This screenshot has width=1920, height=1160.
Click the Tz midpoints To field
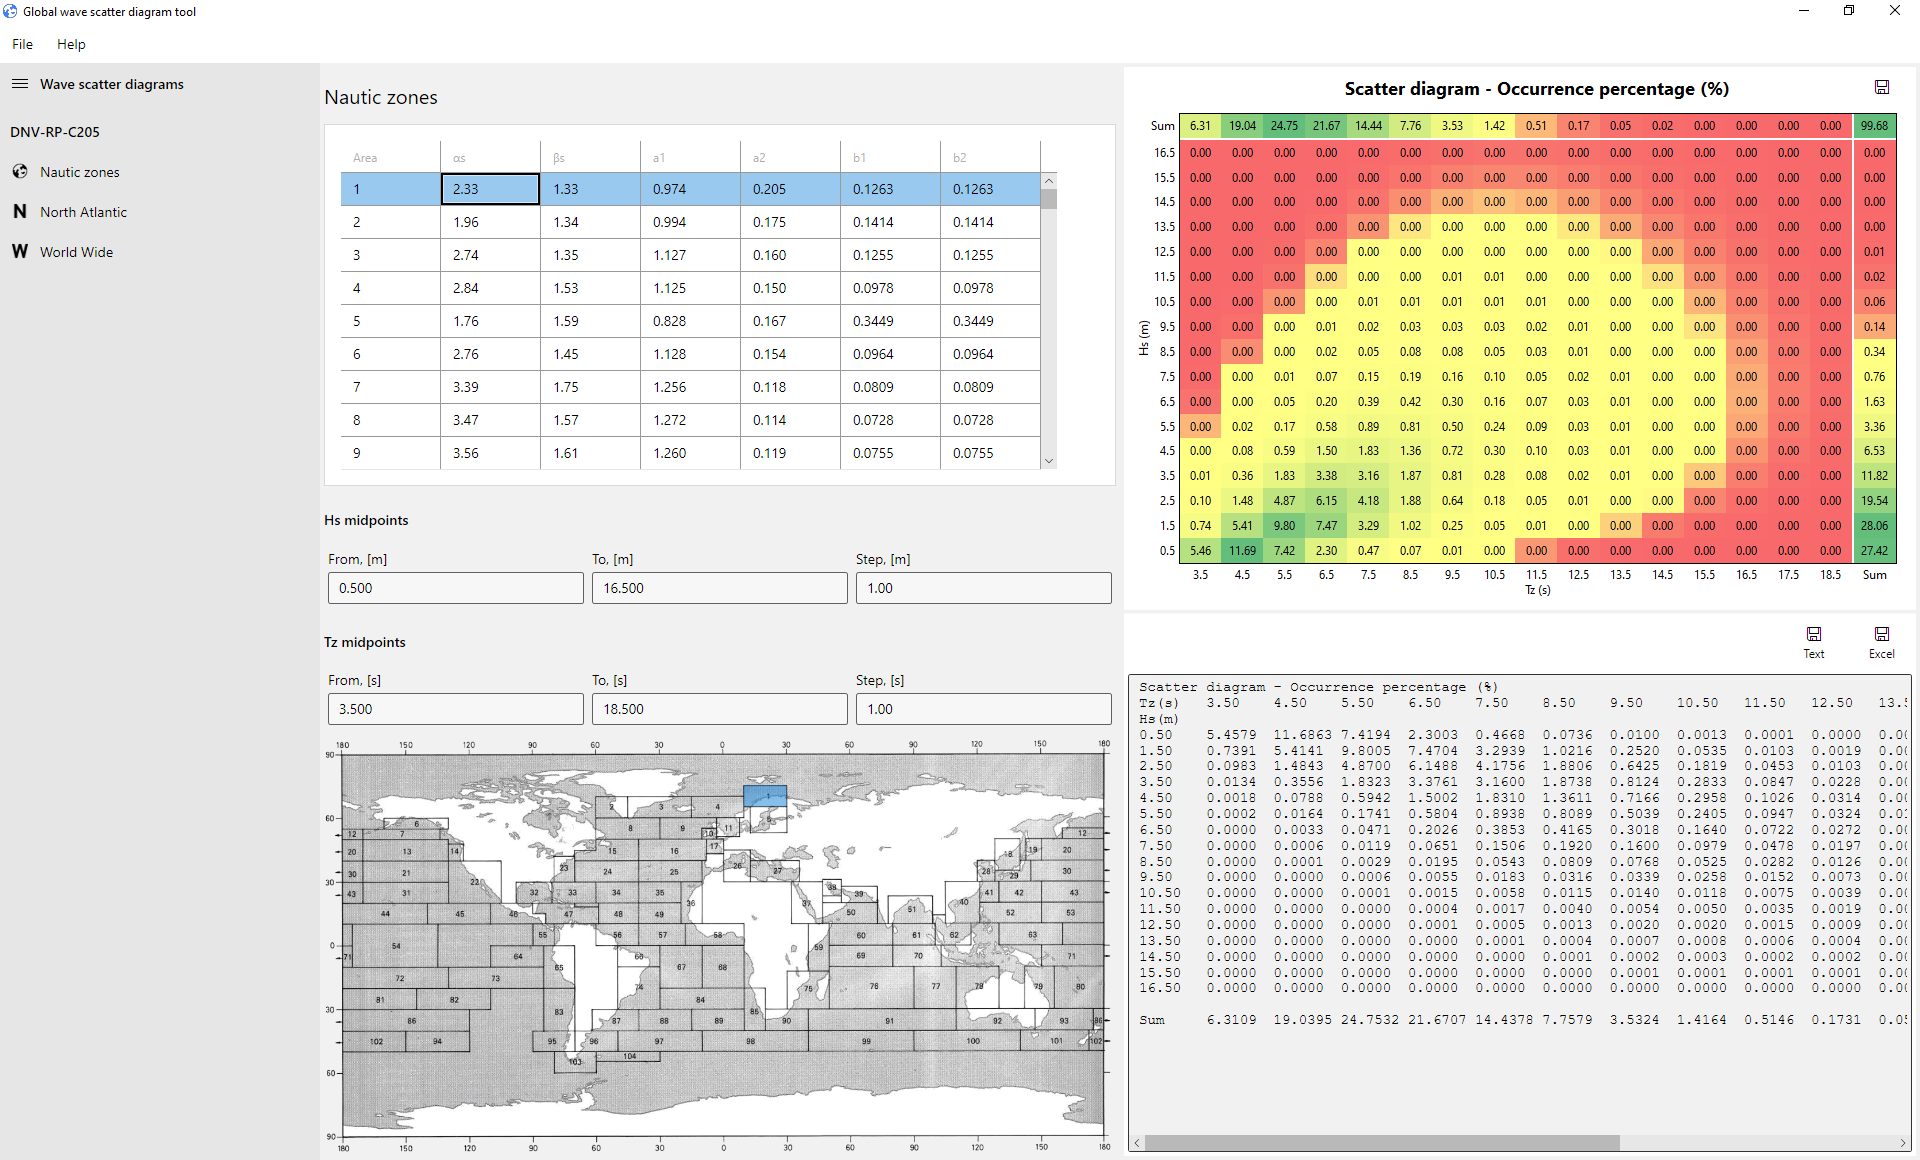coord(719,709)
